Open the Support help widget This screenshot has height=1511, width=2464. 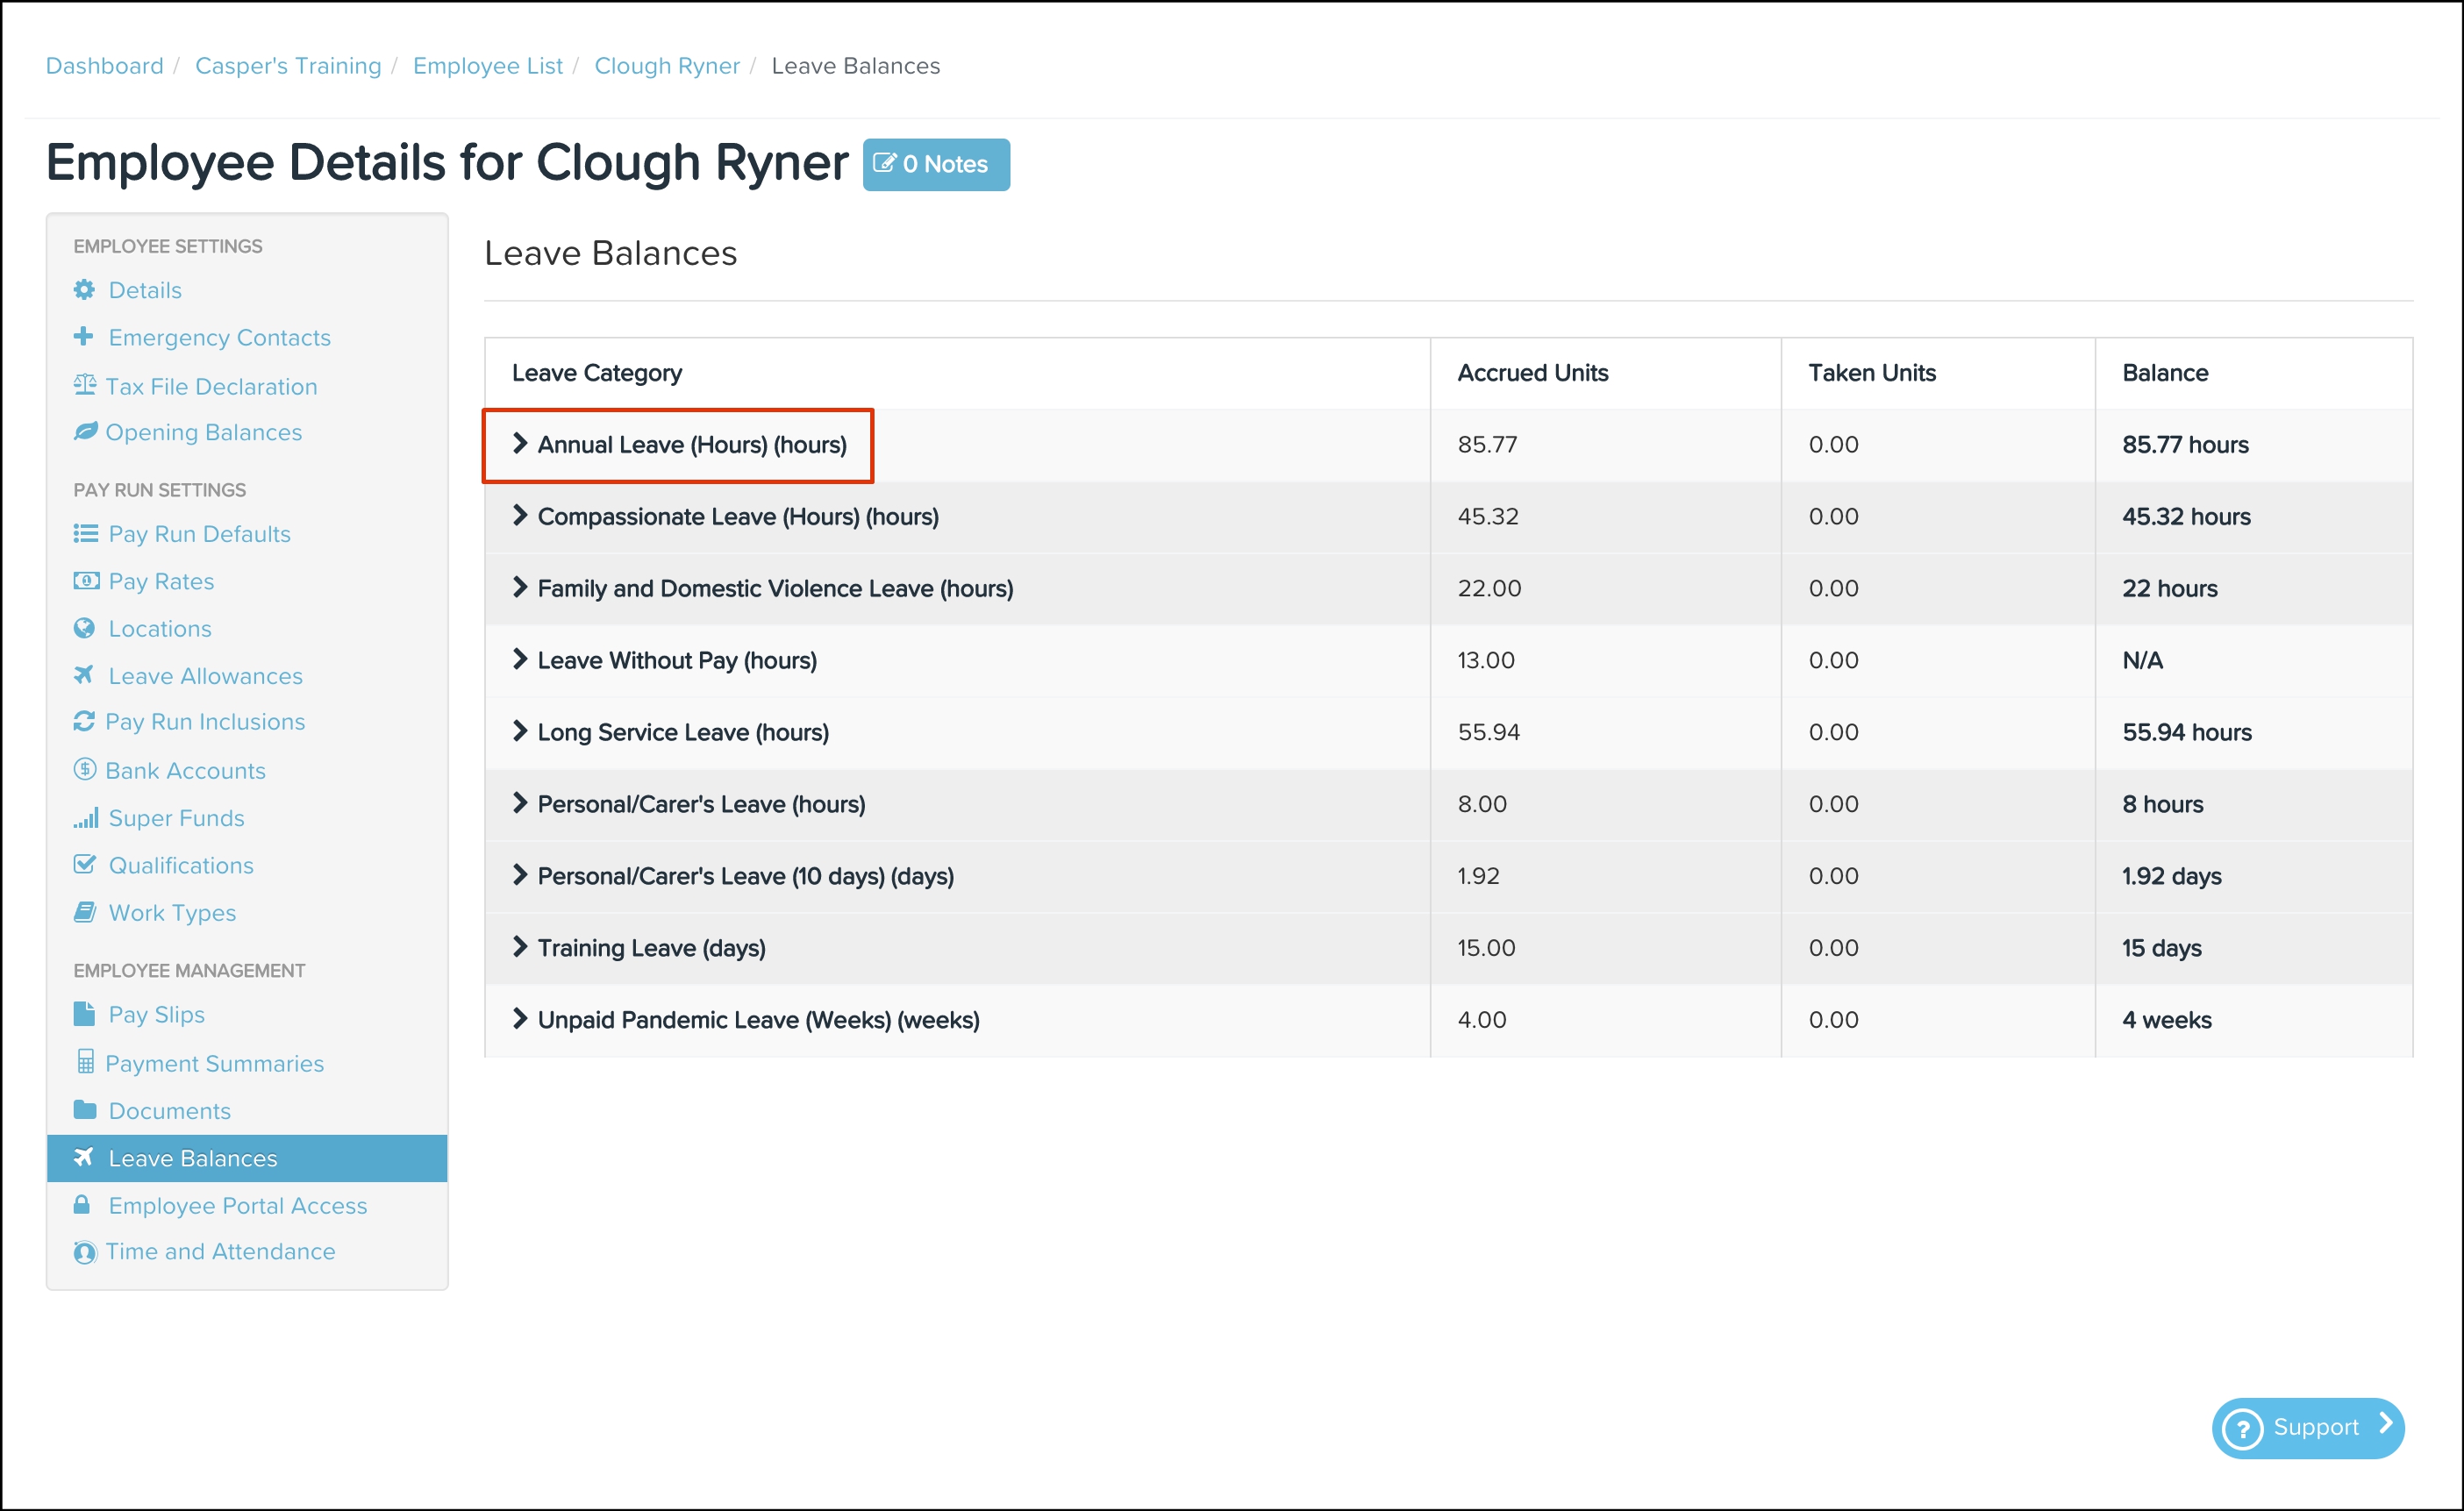point(2307,1427)
